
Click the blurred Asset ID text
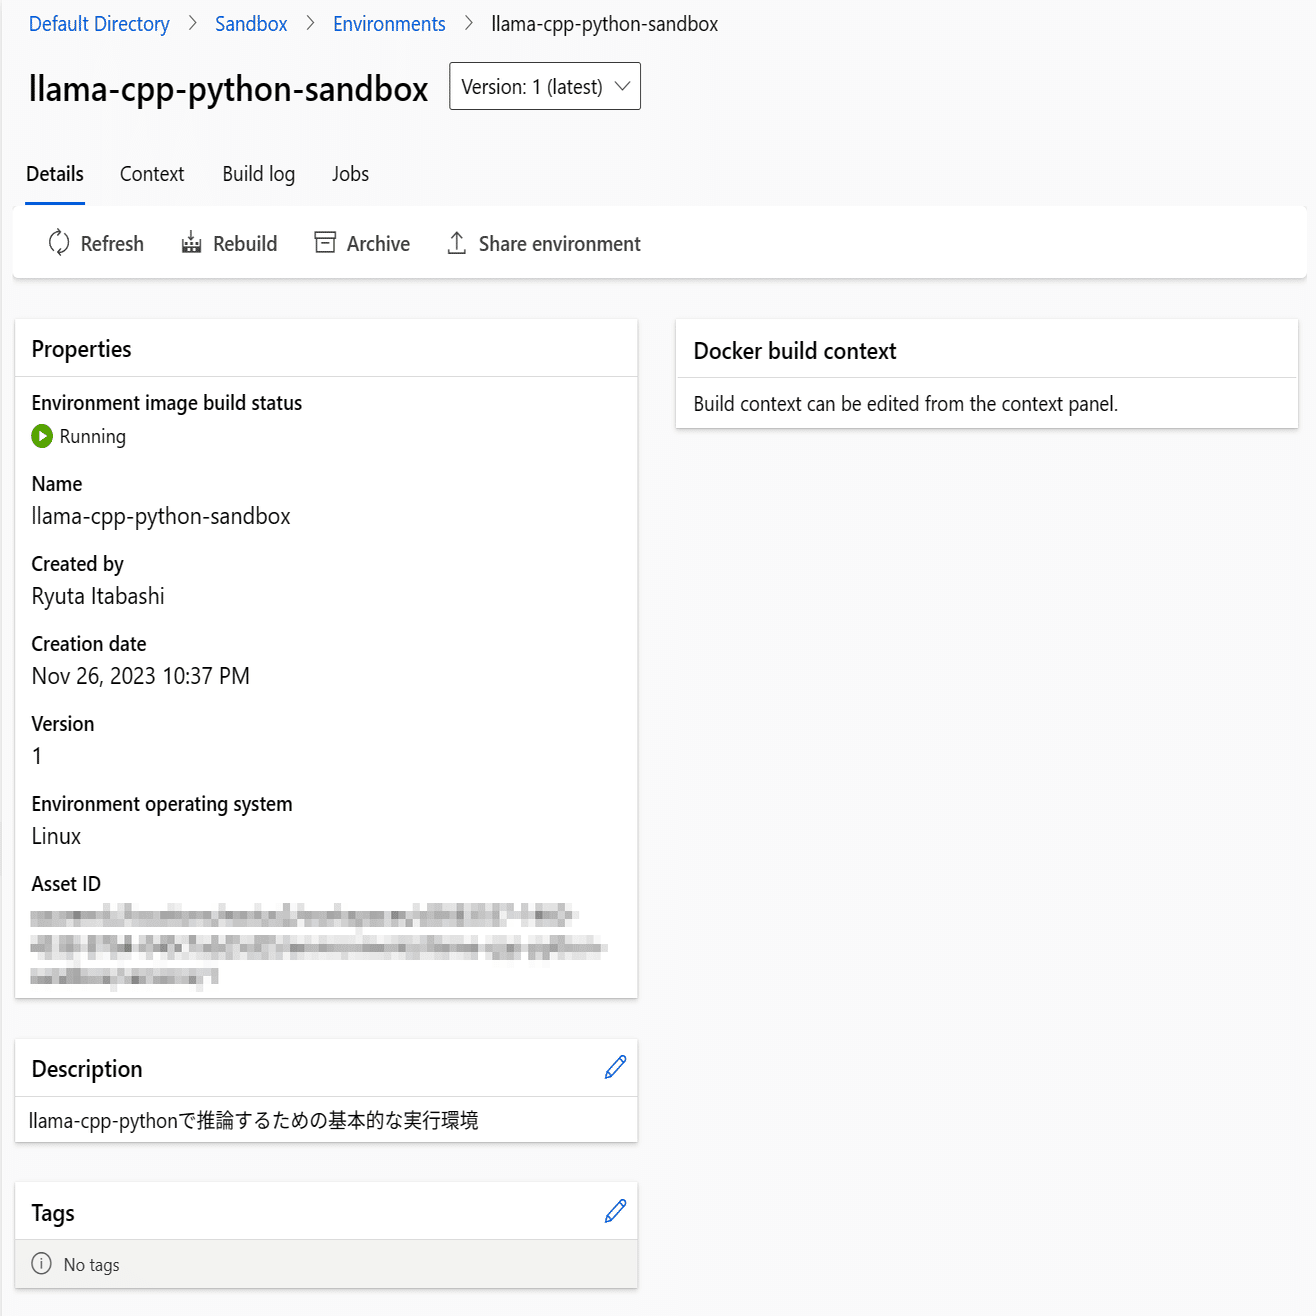(318, 945)
